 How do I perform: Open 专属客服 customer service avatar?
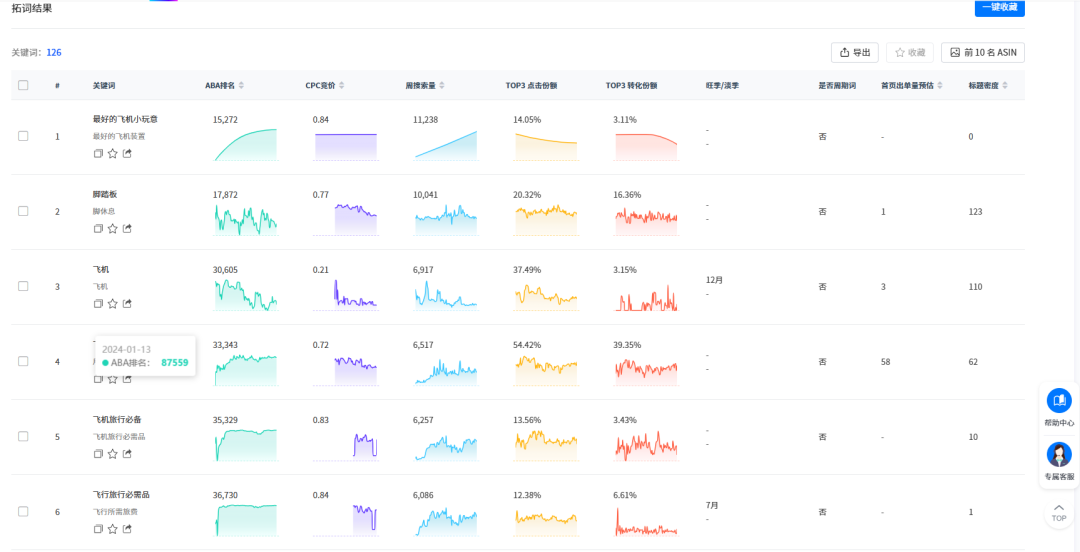pos(1059,455)
